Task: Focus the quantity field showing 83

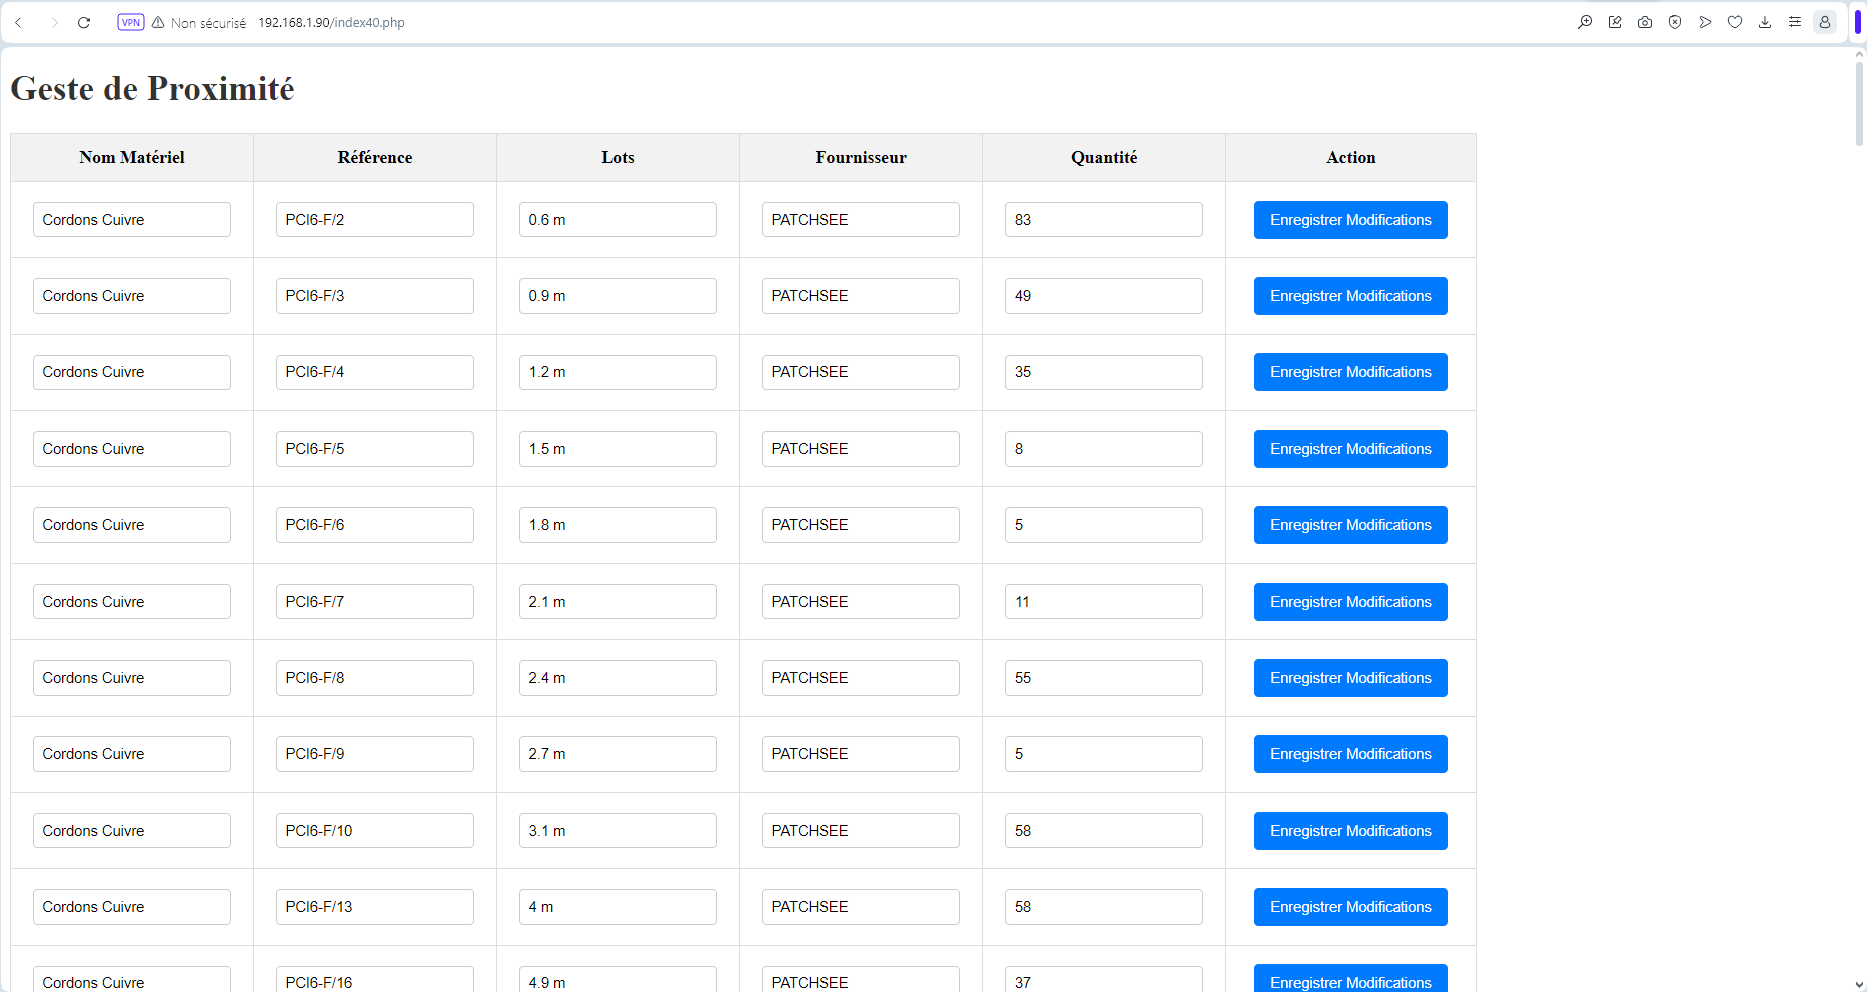Action: (x=1103, y=220)
